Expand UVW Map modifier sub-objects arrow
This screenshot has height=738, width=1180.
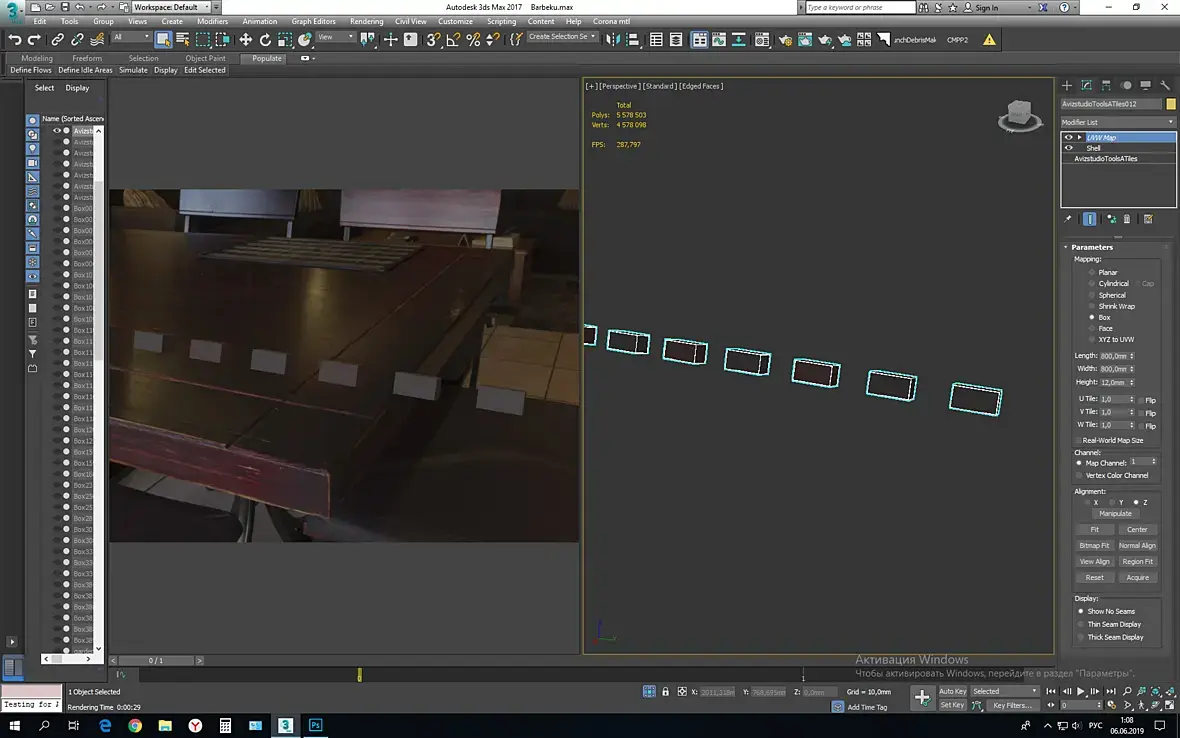[x=1079, y=138]
